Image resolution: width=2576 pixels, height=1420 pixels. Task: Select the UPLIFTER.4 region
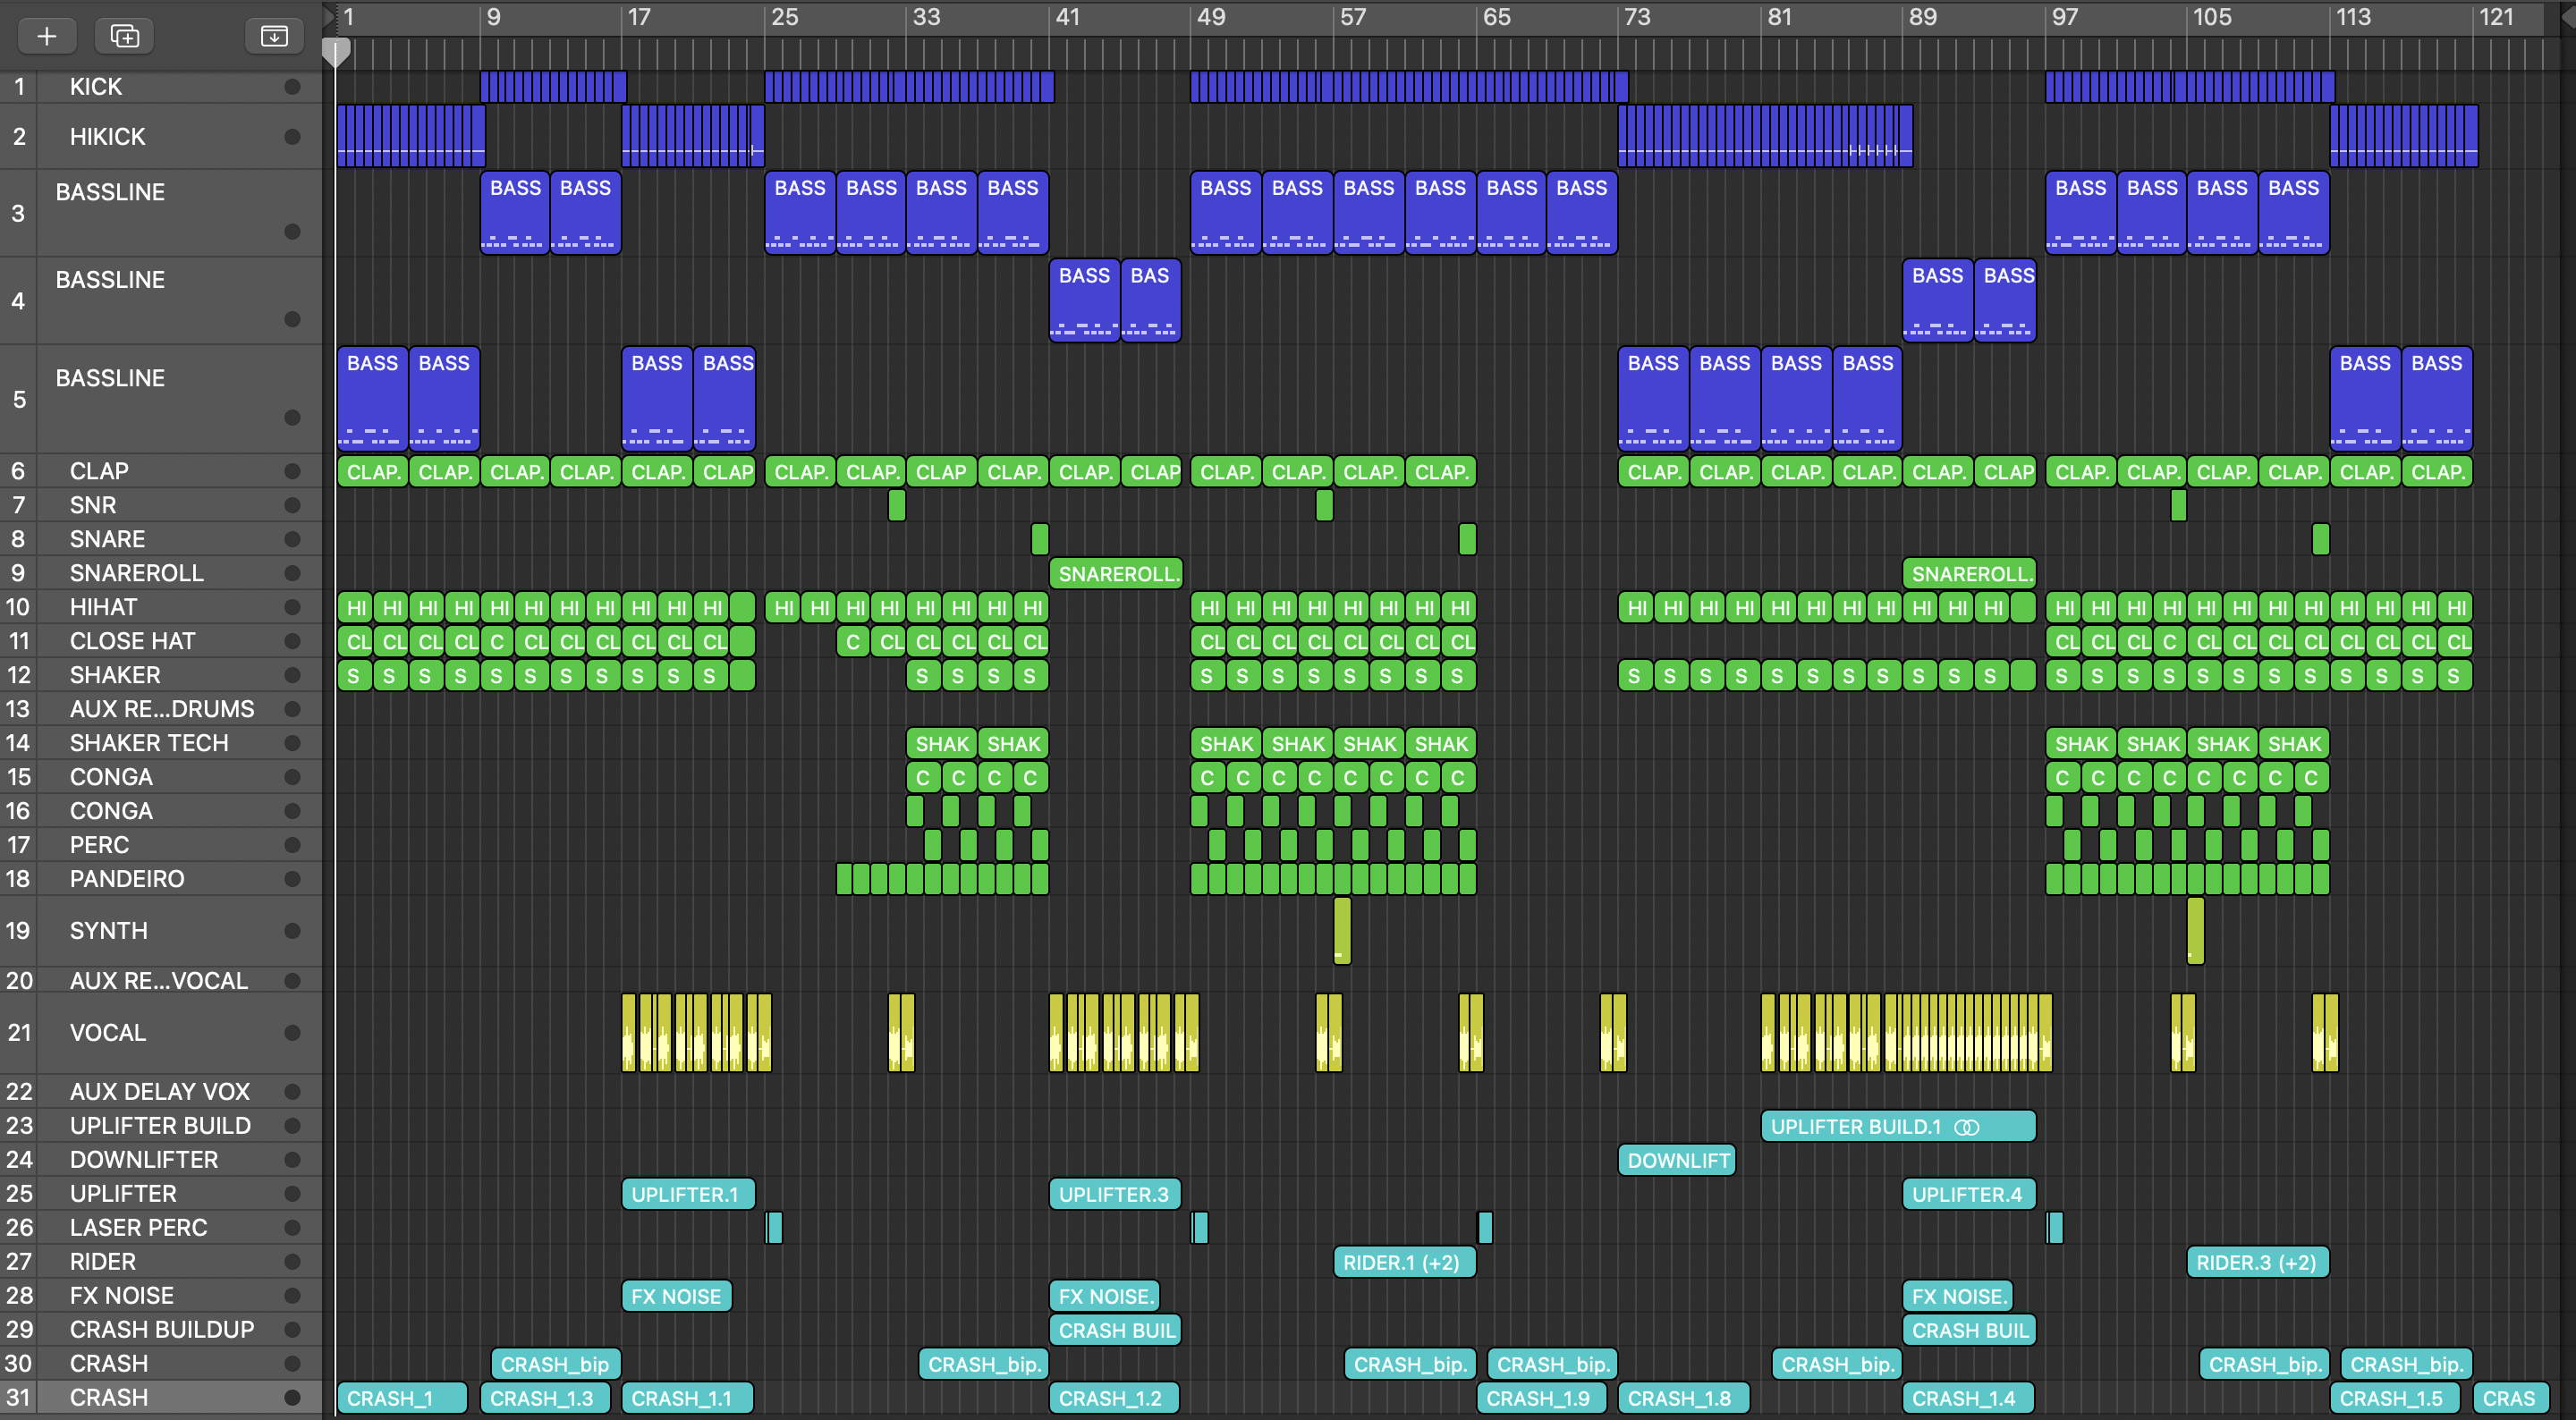pyautogui.click(x=1969, y=1194)
